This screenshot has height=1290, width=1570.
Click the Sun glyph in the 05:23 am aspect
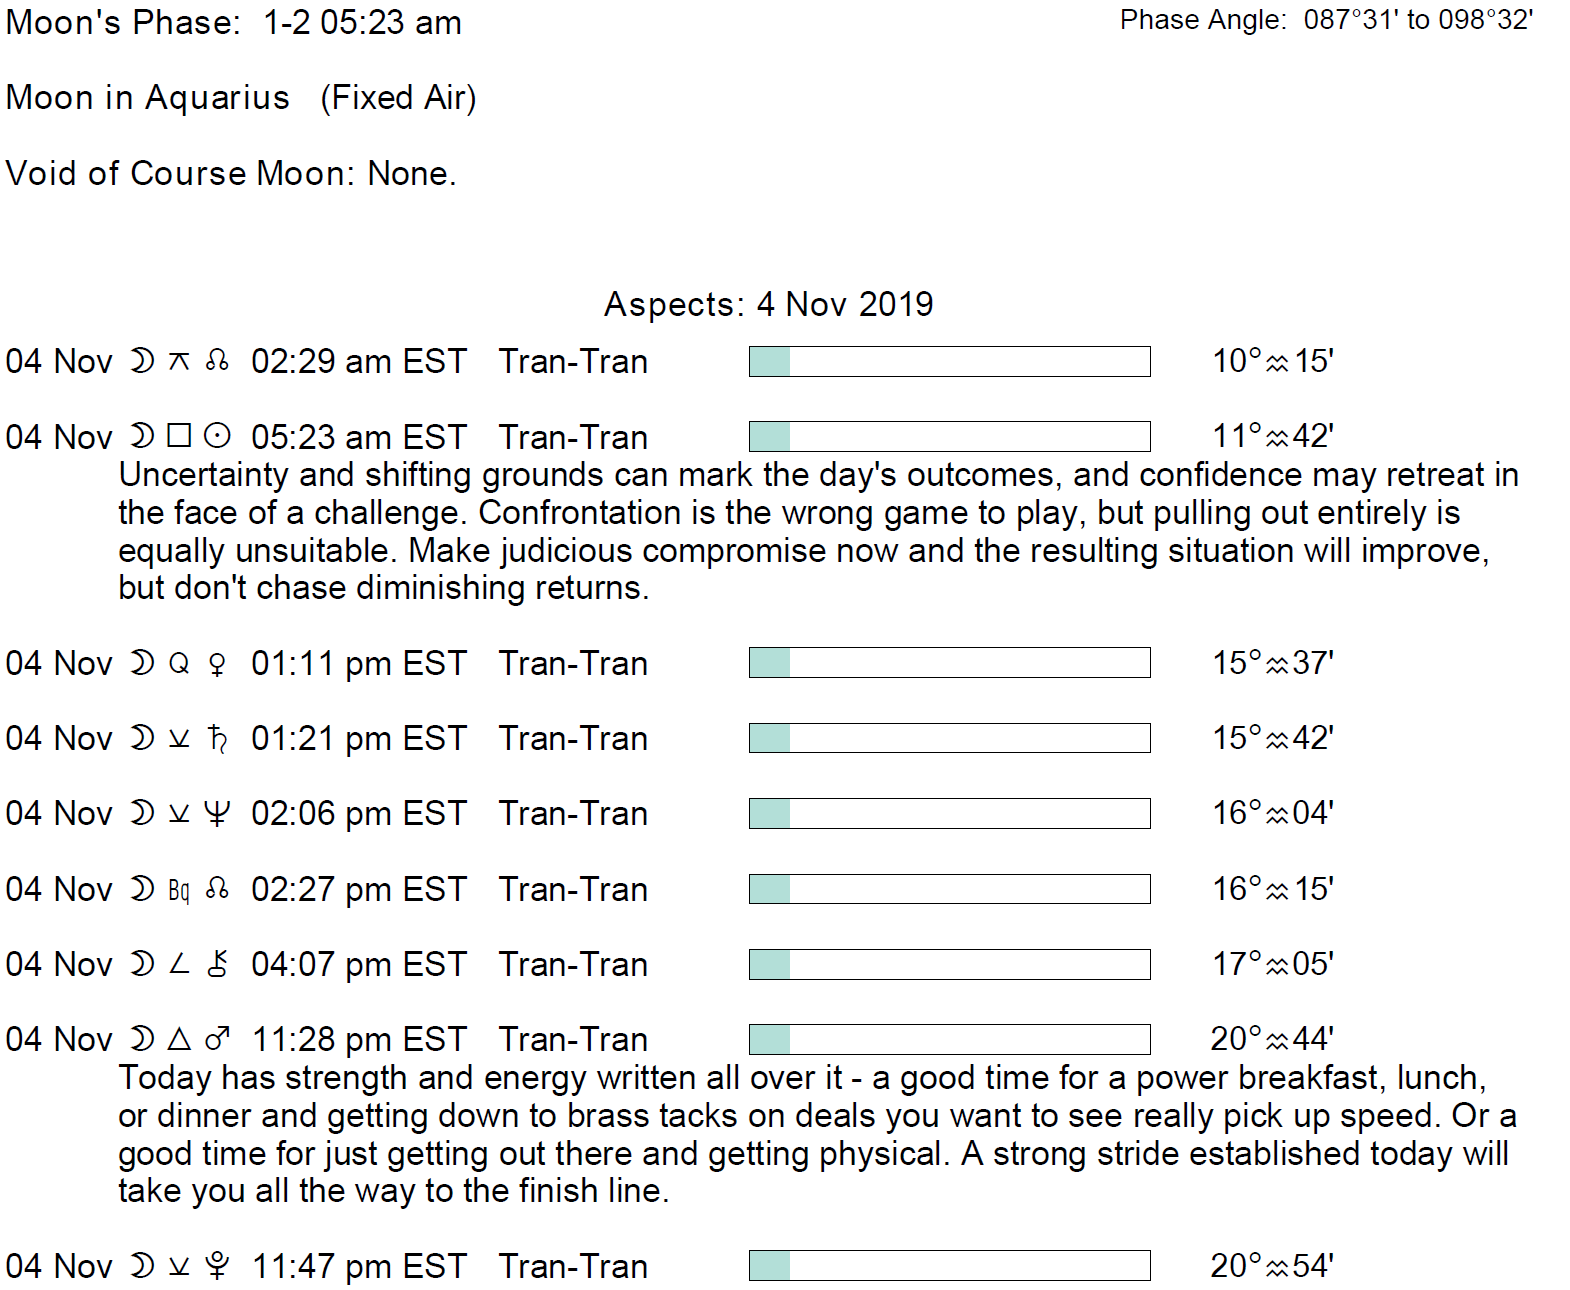click(217, 436)
